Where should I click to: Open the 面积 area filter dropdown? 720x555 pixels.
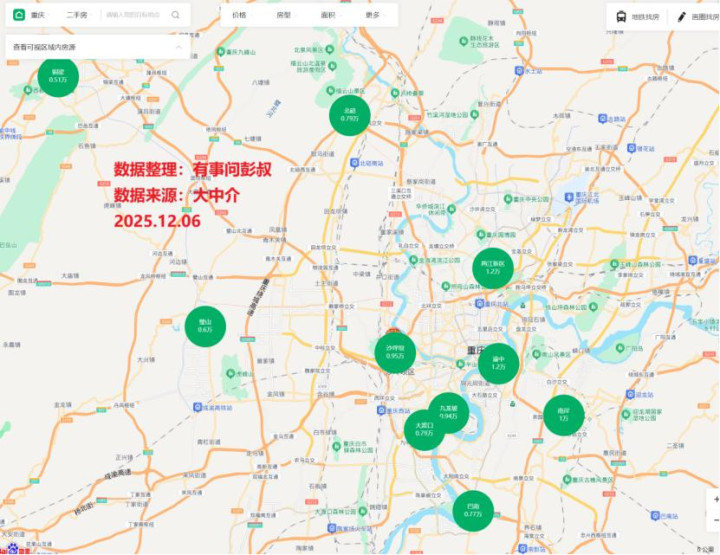pos(331,15)
